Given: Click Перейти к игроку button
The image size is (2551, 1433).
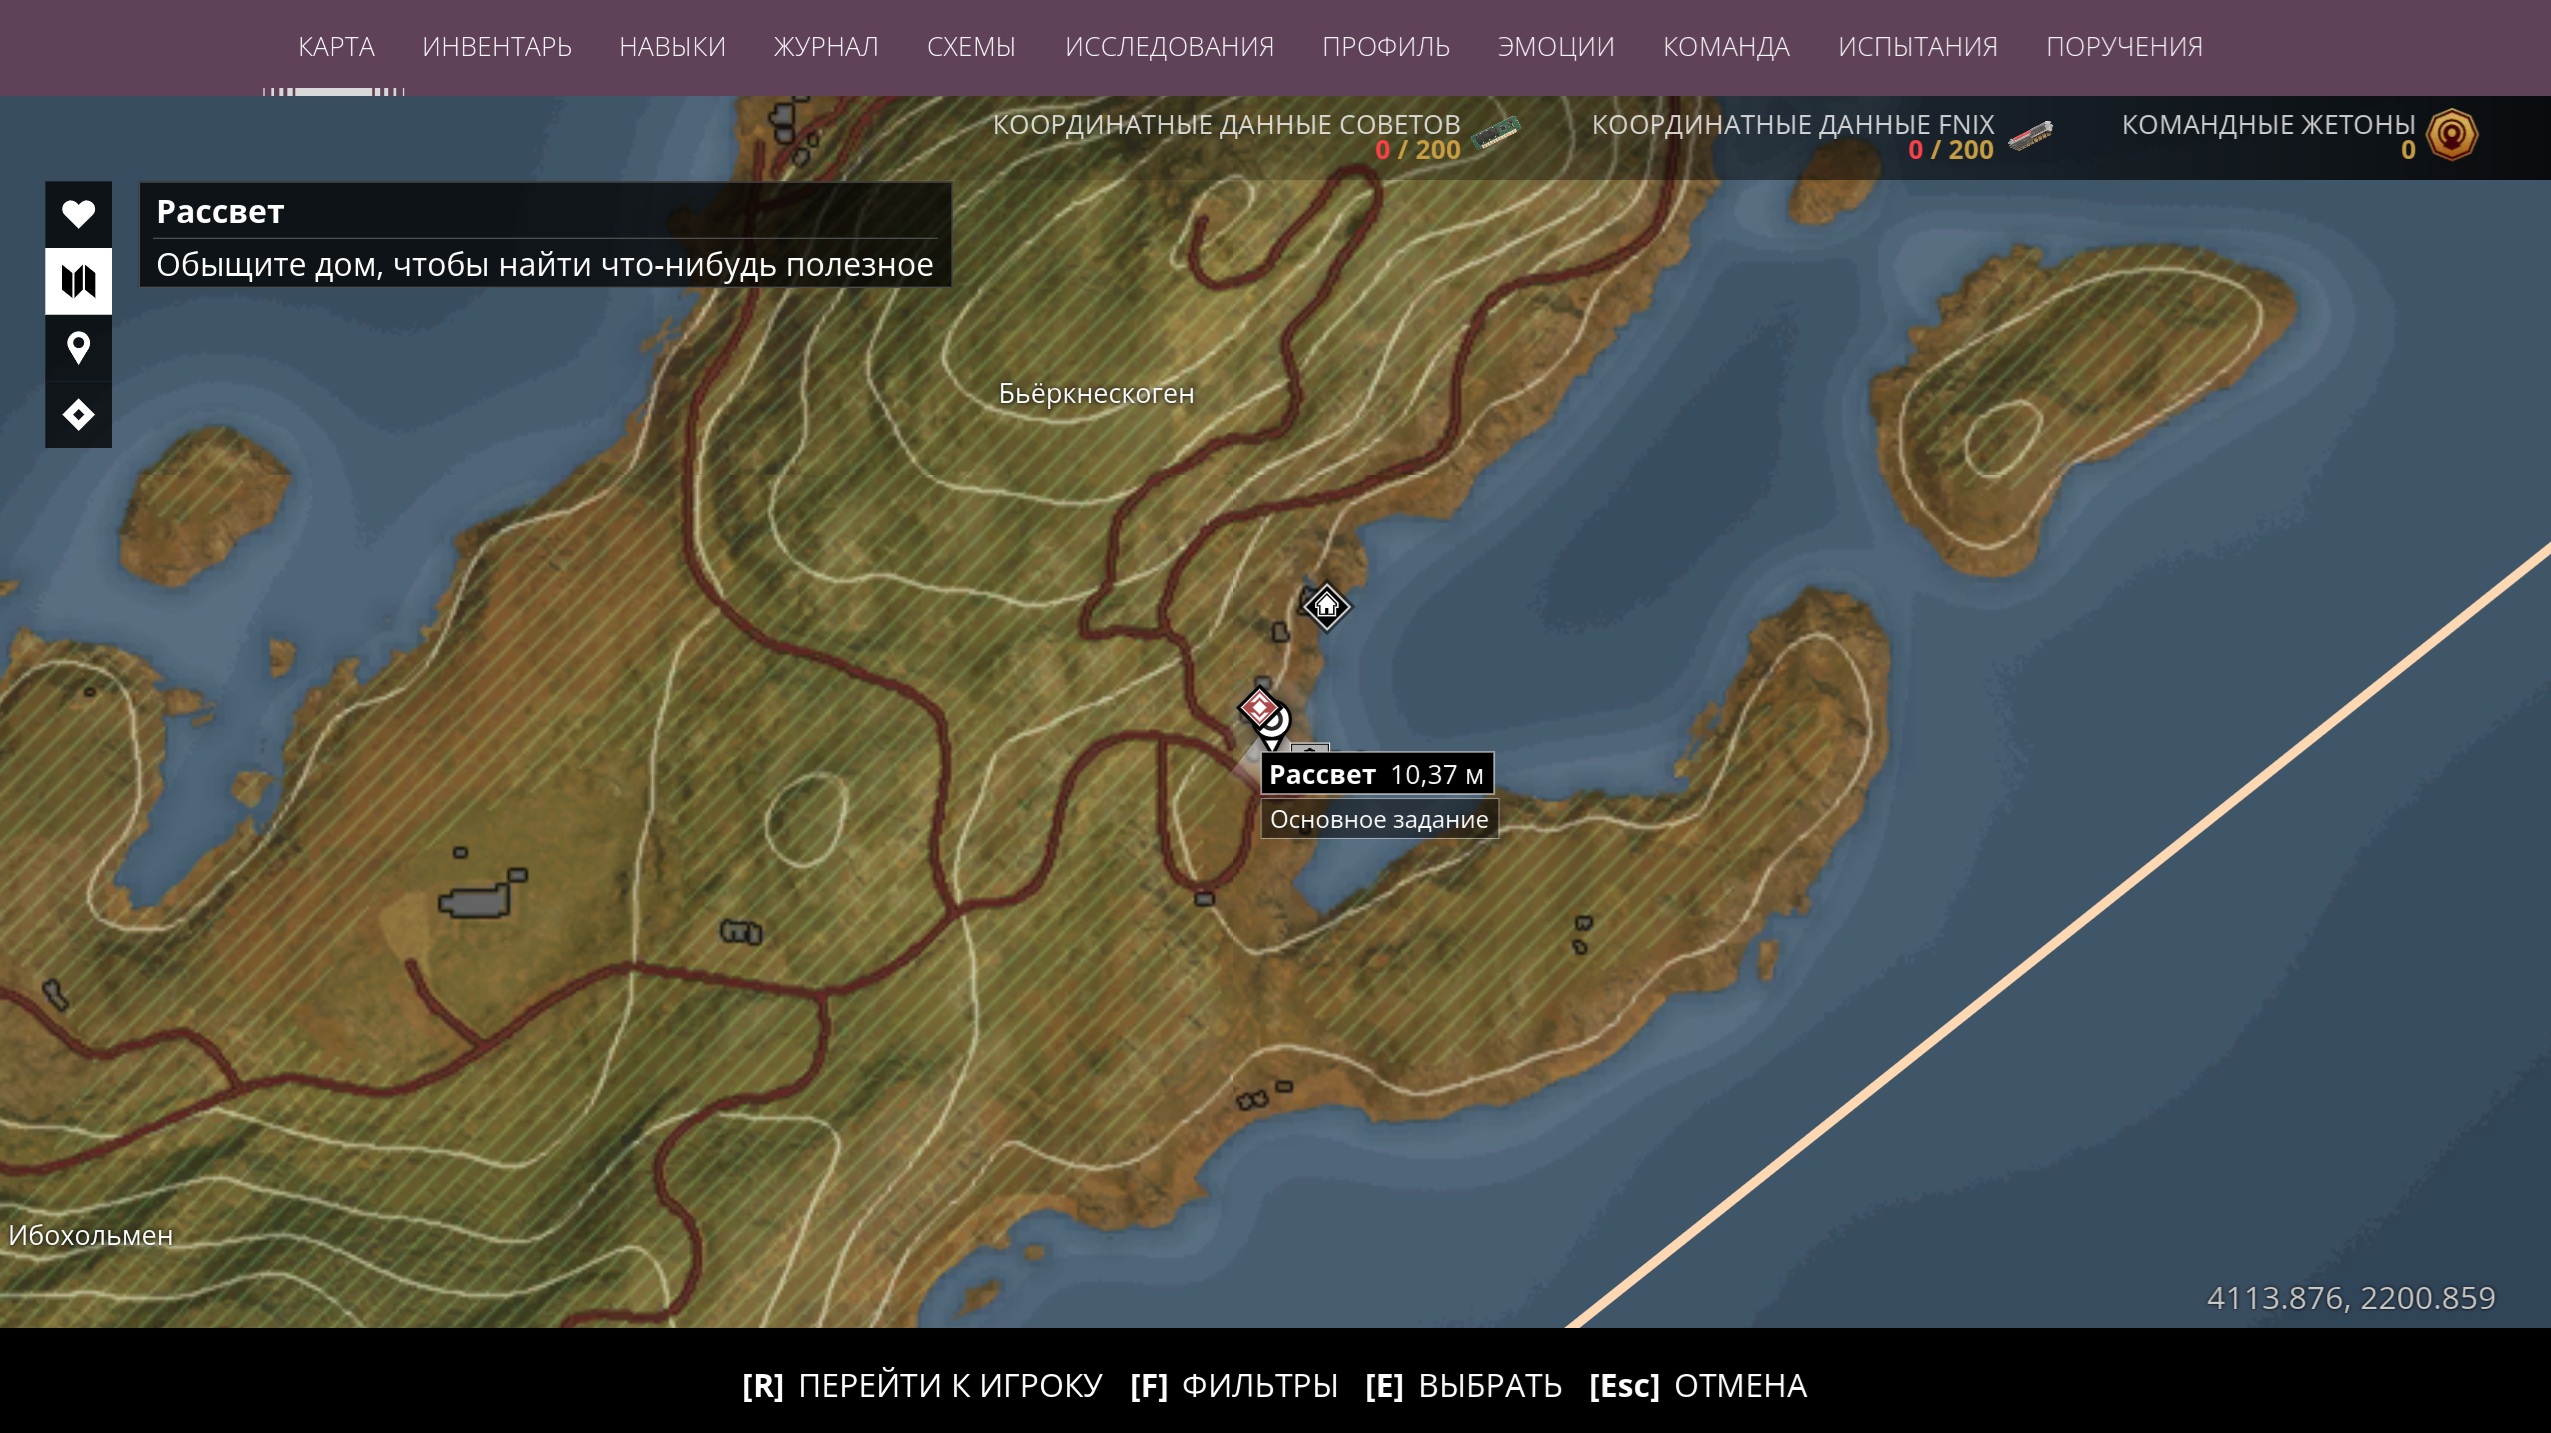Looking at the screenshot, I should (922, 1386).
